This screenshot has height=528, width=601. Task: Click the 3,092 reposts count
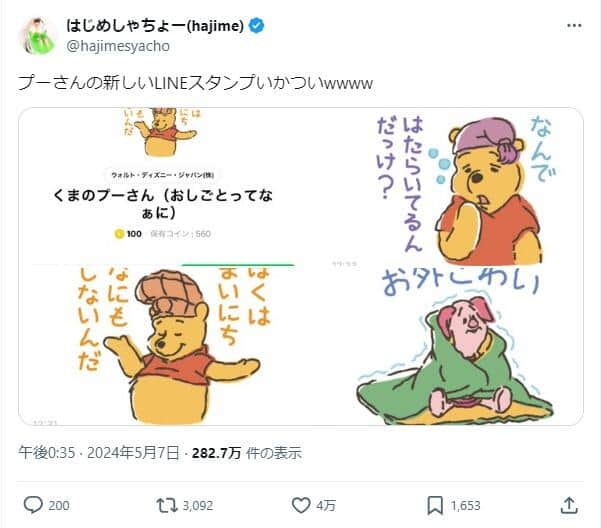pyautogui.click(x=199, y=505)
